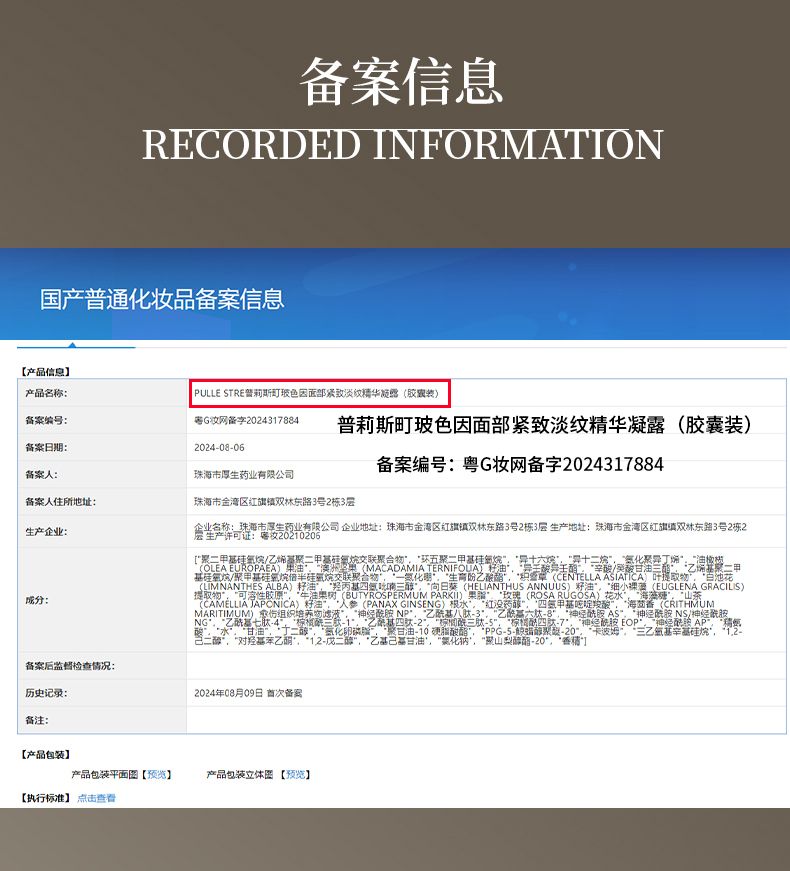Click 点击查看 next to 执行标准
The height and width of the screenshot is (871, 790).
click(97, 798)
